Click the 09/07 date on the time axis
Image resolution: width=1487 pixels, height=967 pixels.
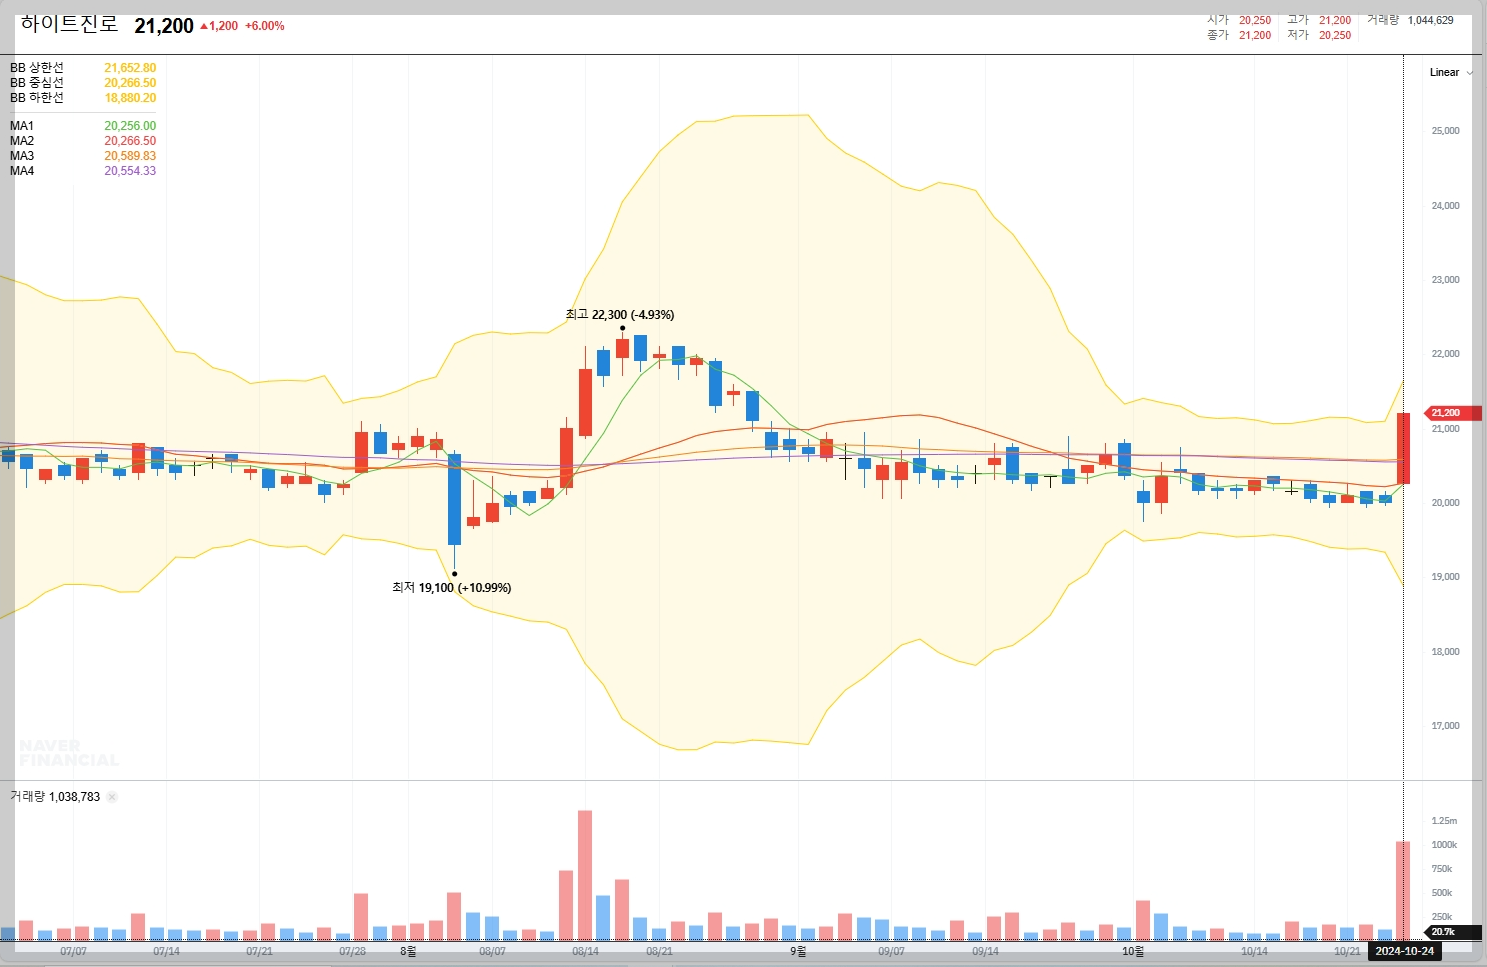pyautogui.click(x=891, y=951)
